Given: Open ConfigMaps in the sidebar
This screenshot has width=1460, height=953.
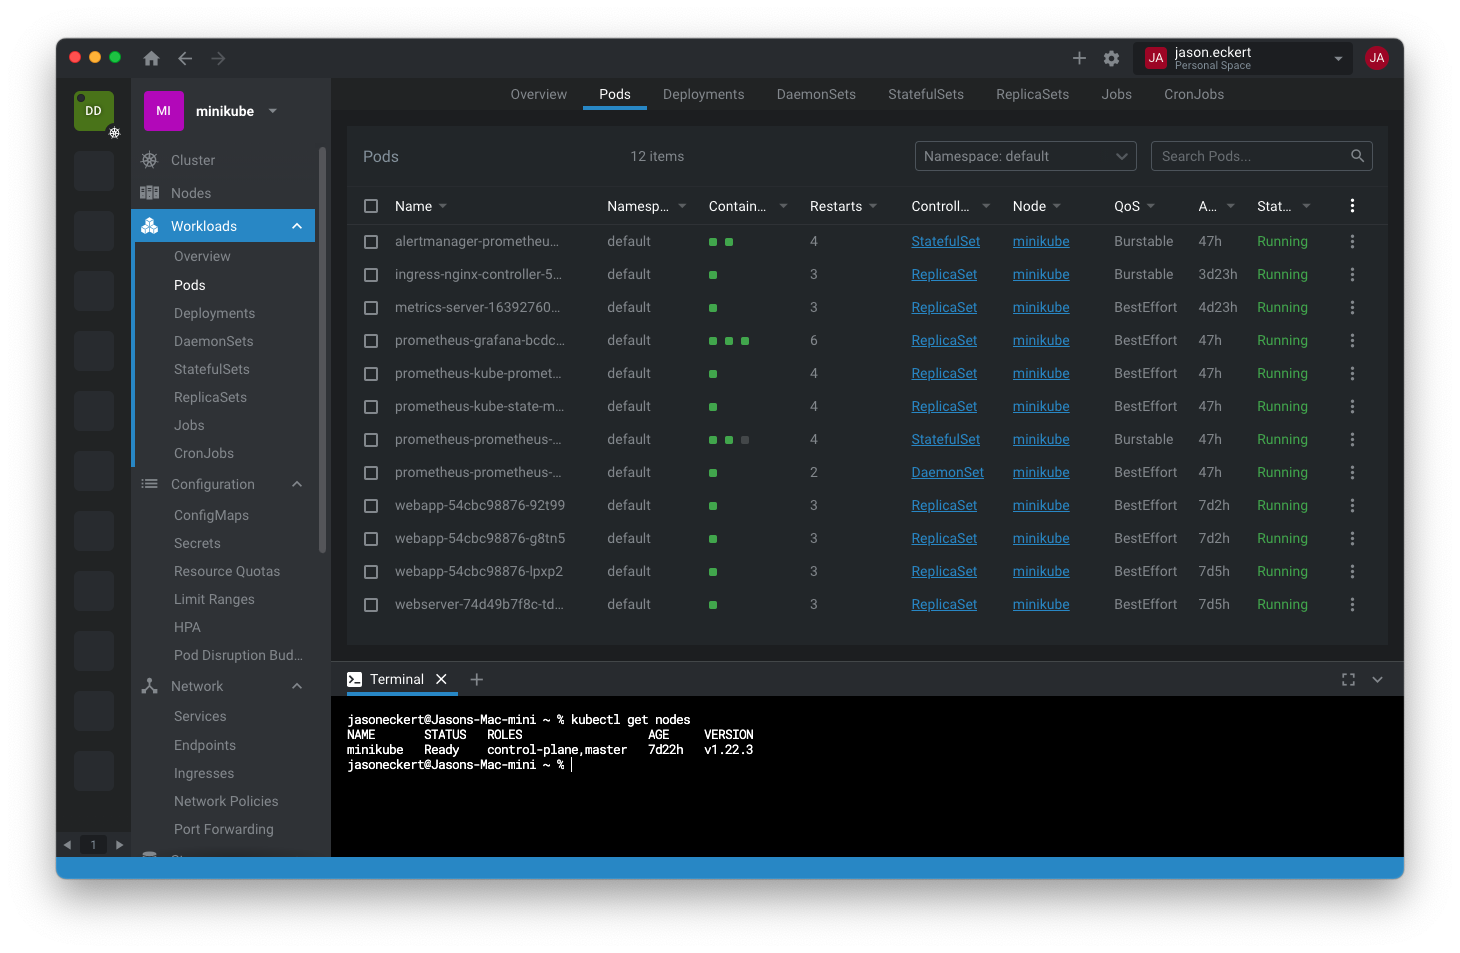Looking at the screenshot, I should click(x=211, y=516).
